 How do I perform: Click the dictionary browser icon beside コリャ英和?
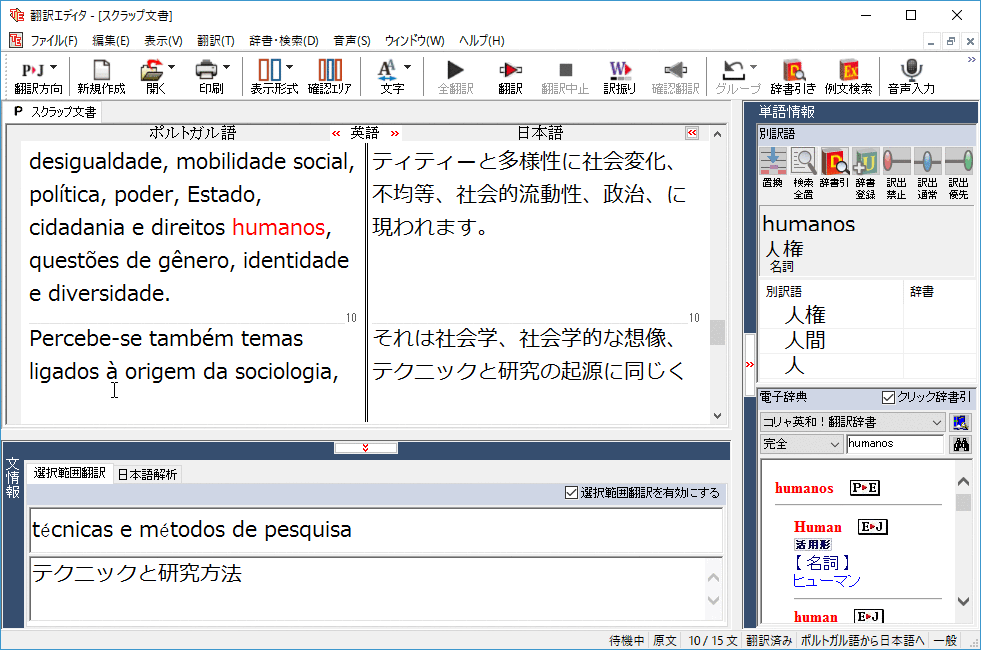tap(960, 422)
